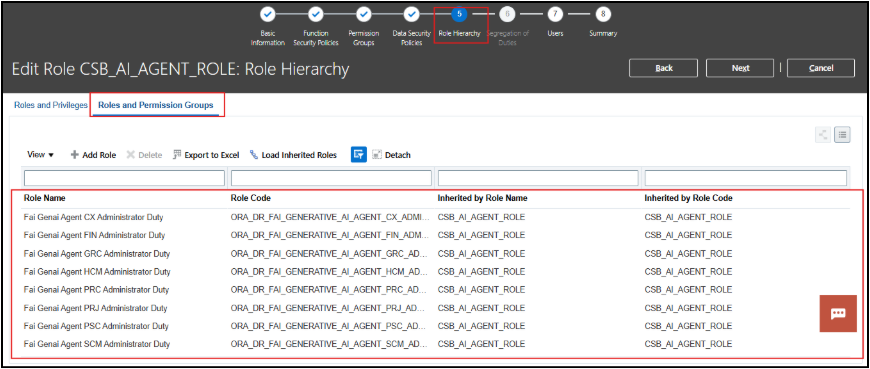Image resolution: width=870 pixels, height=369 pixels.
Task: Select Fai Genai Agent HCM Administrator Duty row
Action: [x=436, y=272]
